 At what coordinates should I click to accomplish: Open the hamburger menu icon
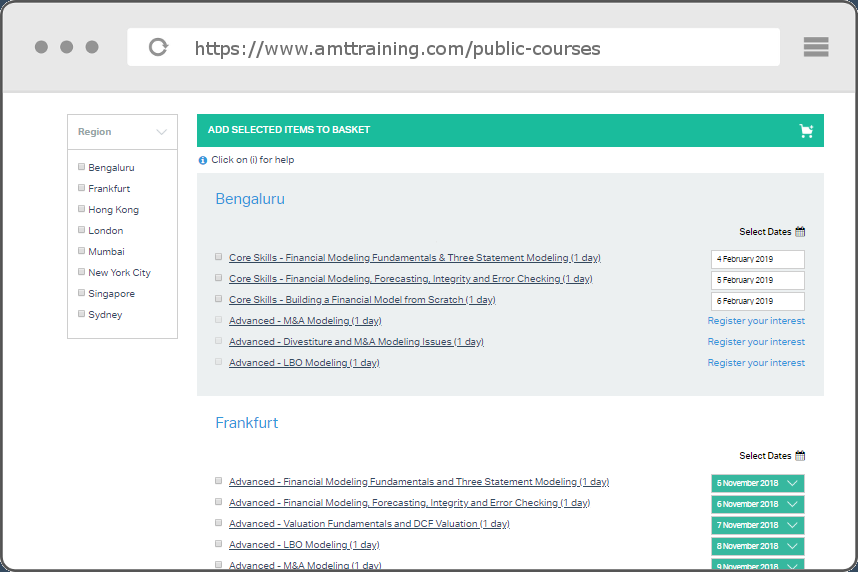click(816, 47)
